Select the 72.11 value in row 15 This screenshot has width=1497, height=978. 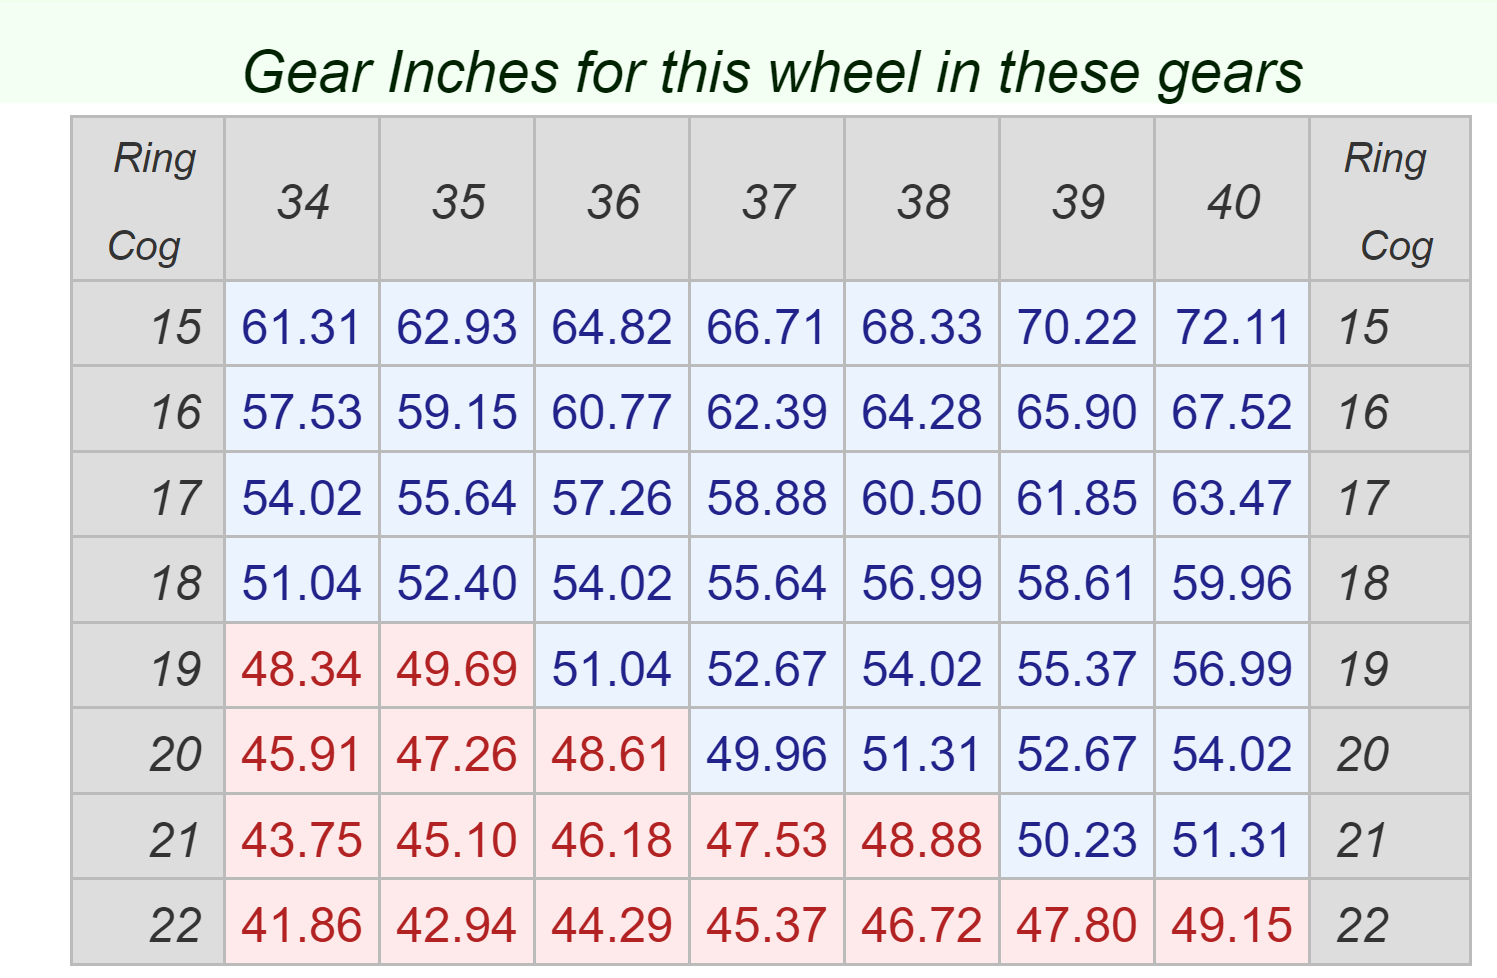[1232, 327]
